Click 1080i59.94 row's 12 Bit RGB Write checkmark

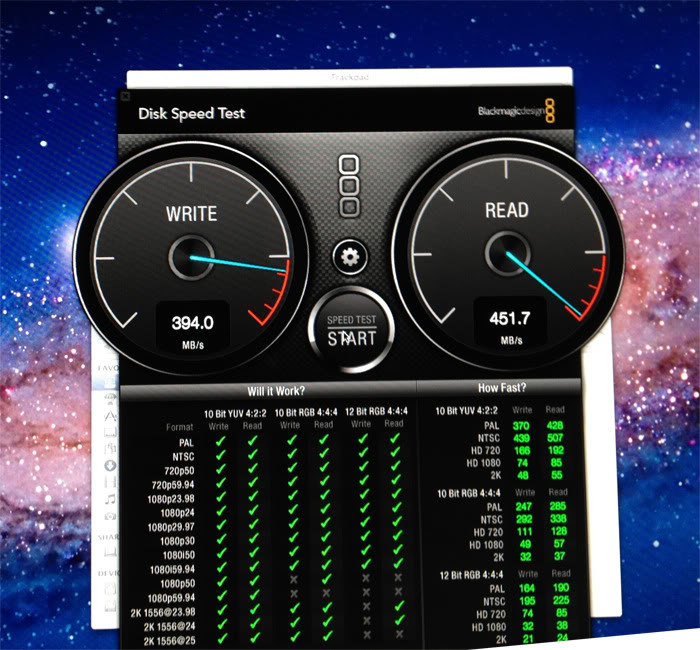366,564
